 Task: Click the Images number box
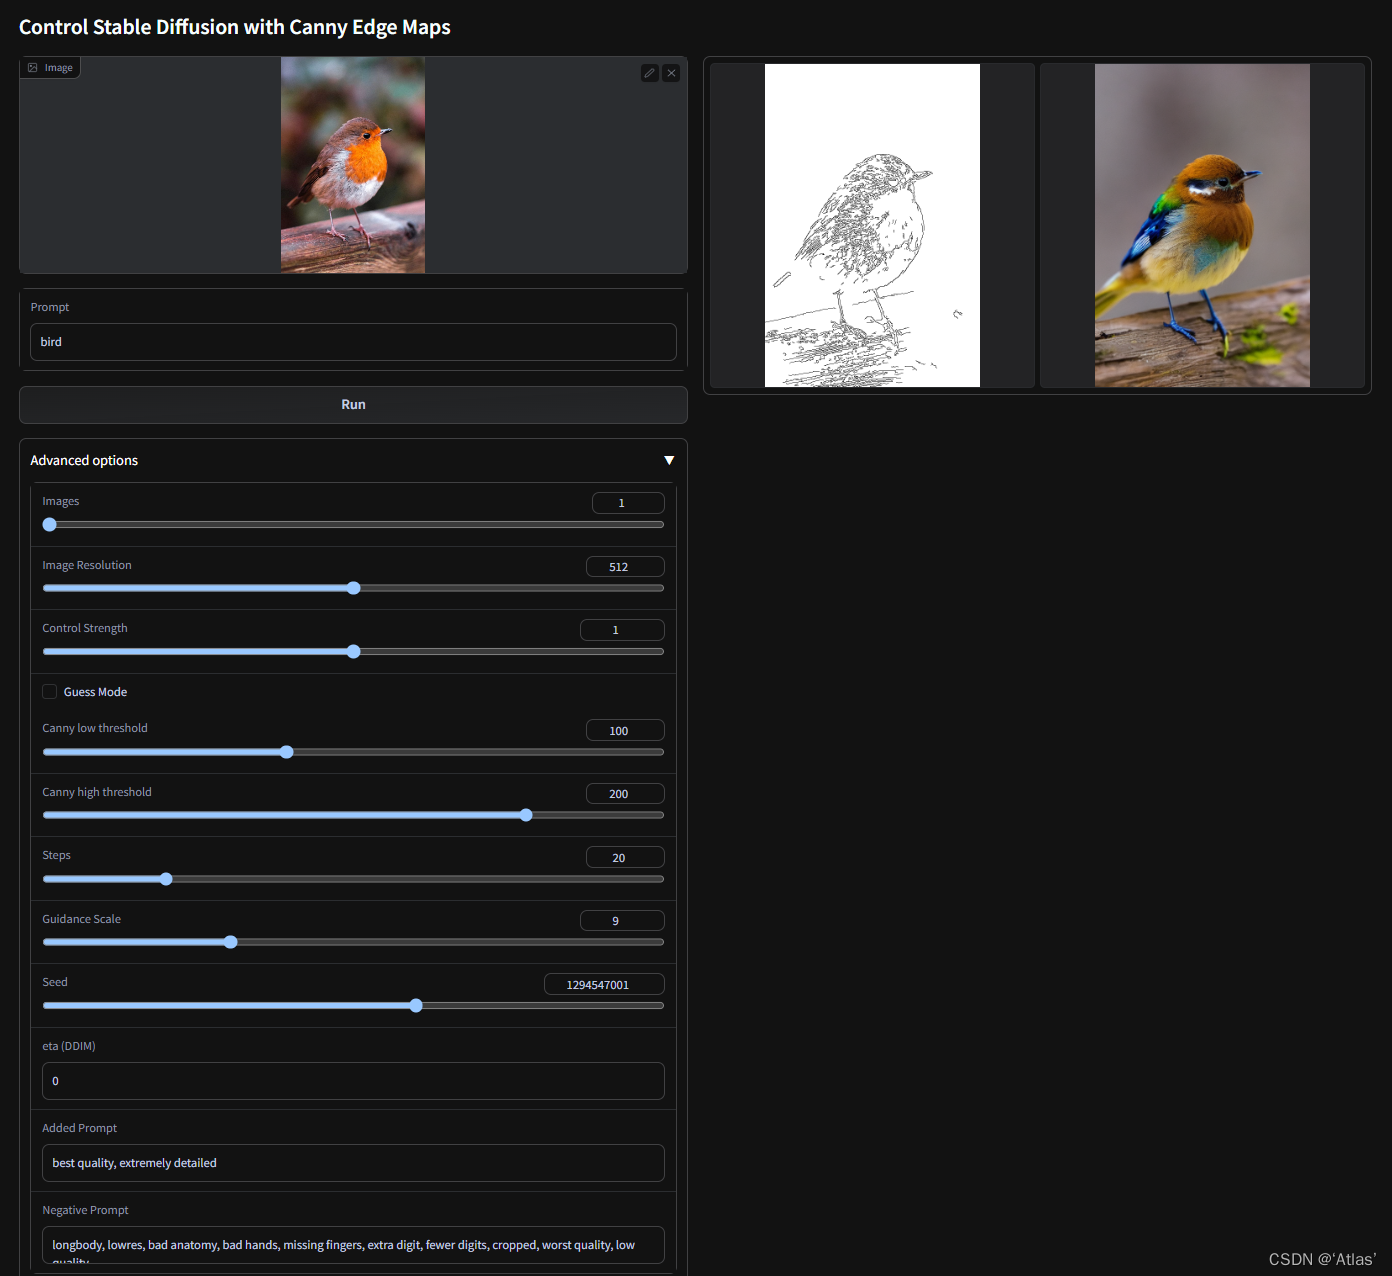(628, 503)
